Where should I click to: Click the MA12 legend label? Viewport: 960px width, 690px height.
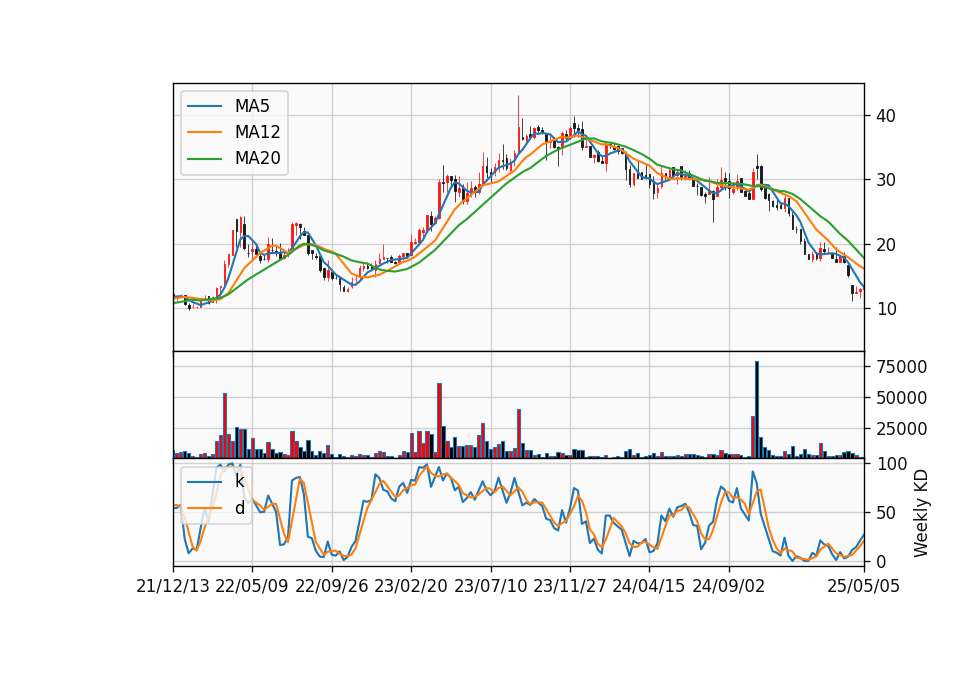click(257, 132)
